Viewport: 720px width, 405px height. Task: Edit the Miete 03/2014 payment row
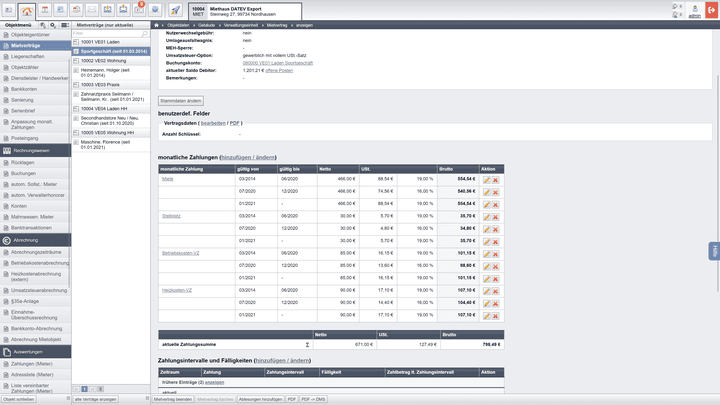click(x=487, y=179)
